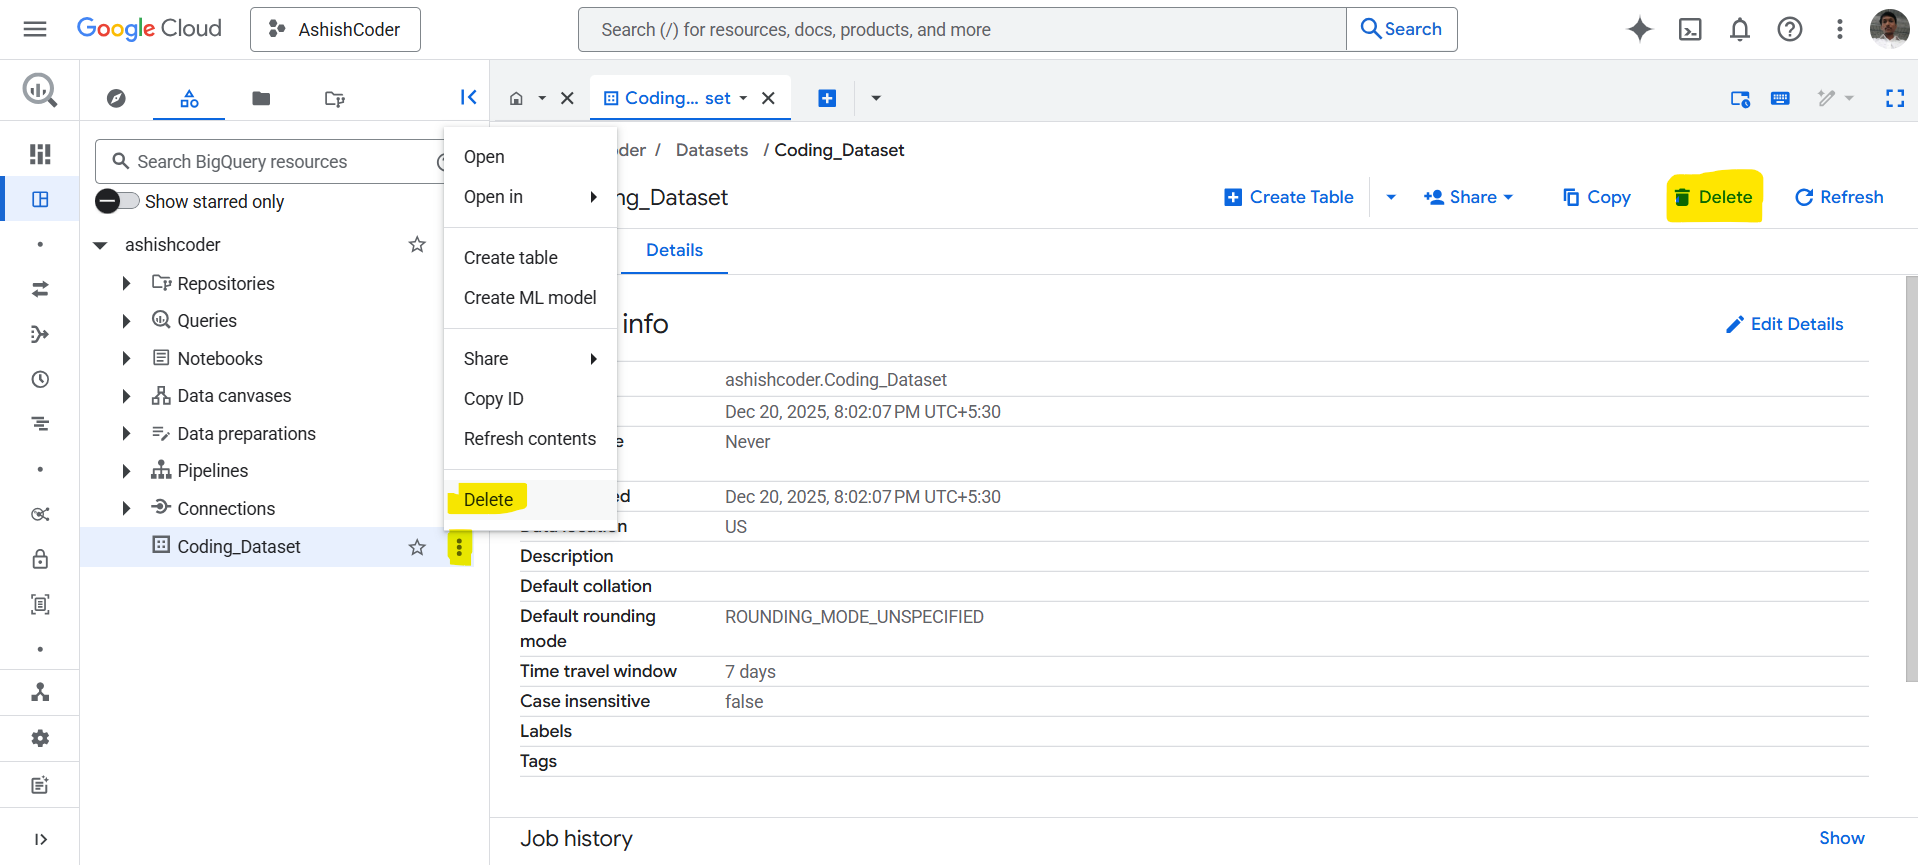Switch to the compass Explorer tab
The image size is (1918, 865).
coord(116,98)
